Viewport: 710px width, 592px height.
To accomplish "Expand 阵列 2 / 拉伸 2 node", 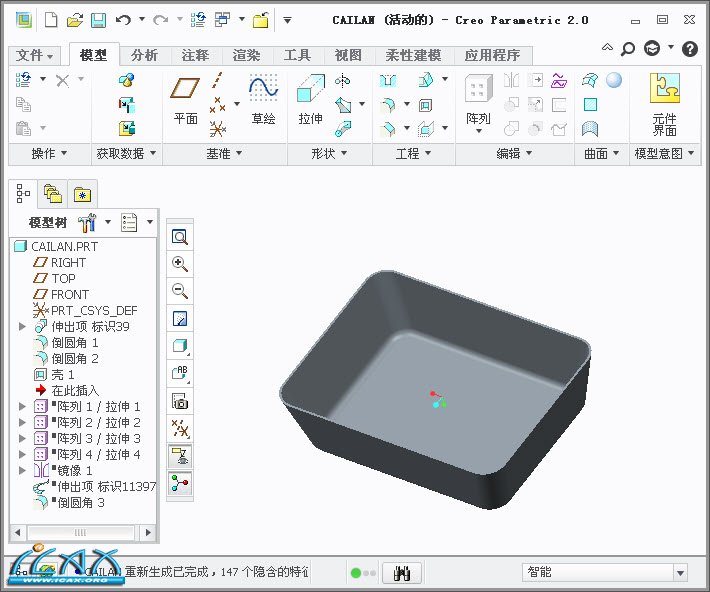I will 22,423.
